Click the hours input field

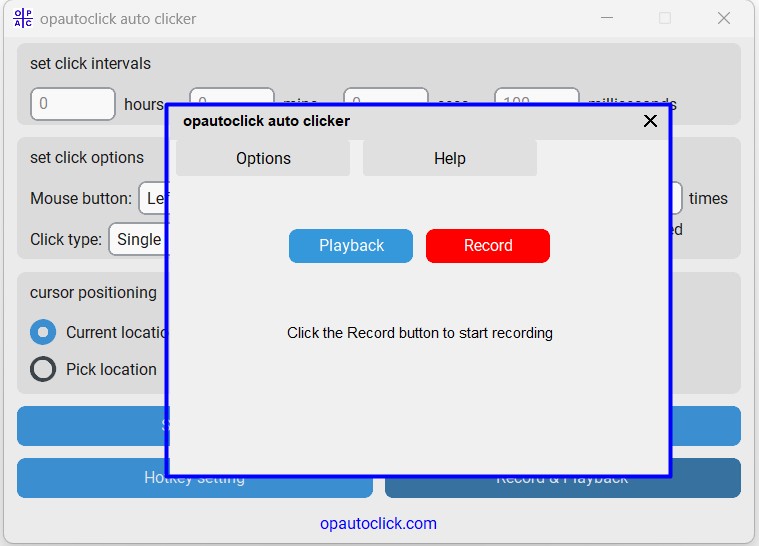pyautogui.click(x=73, y=104)
